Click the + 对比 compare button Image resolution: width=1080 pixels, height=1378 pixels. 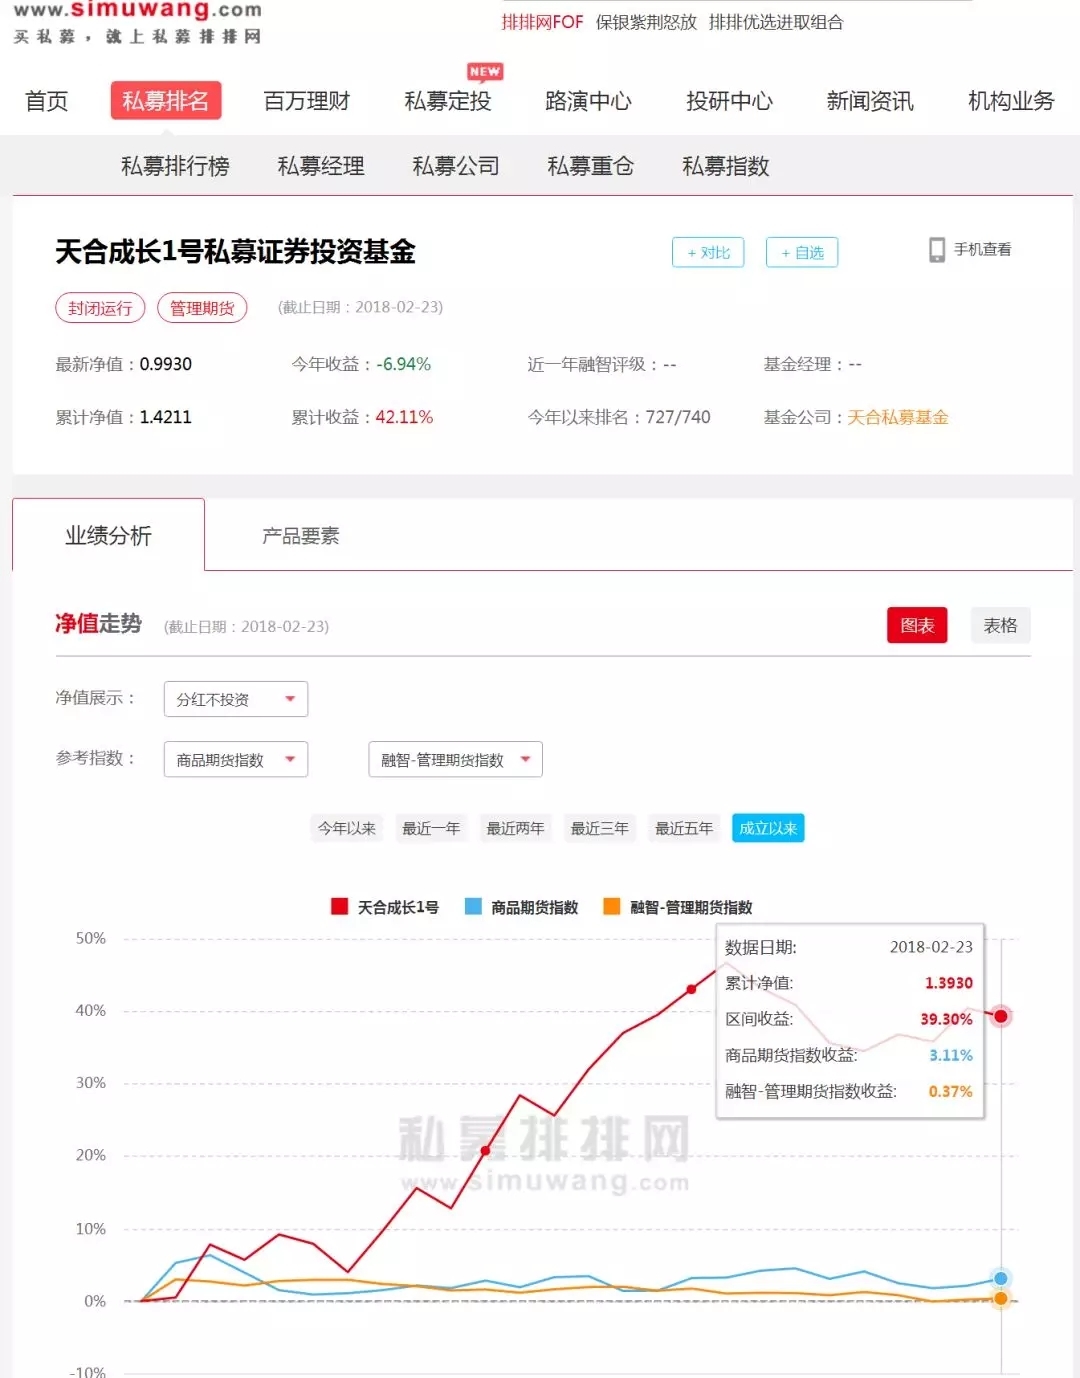tap(708, 252)
